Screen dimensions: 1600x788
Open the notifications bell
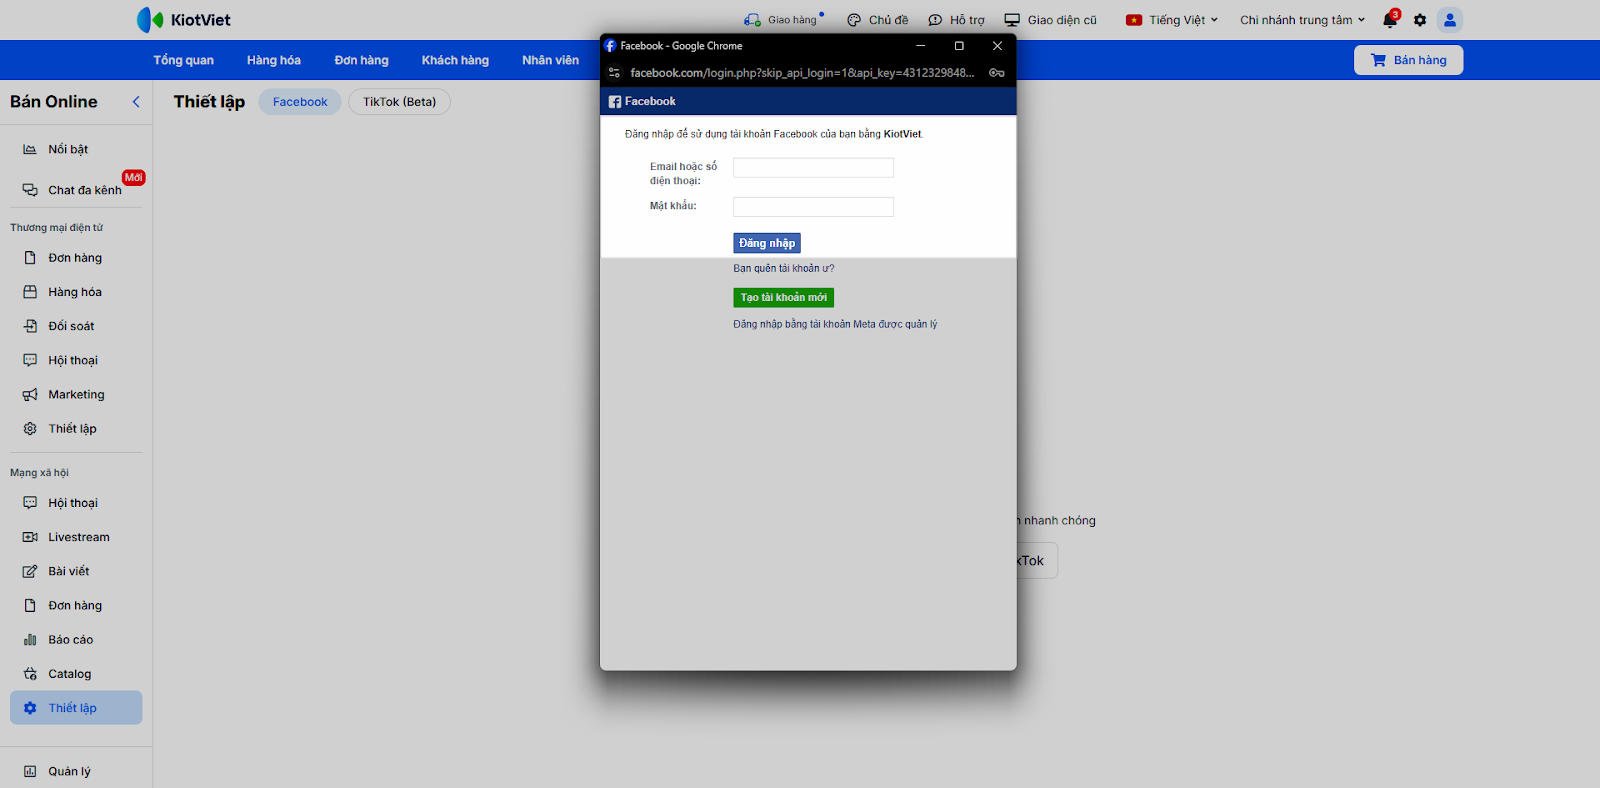tap(1390, 20)
